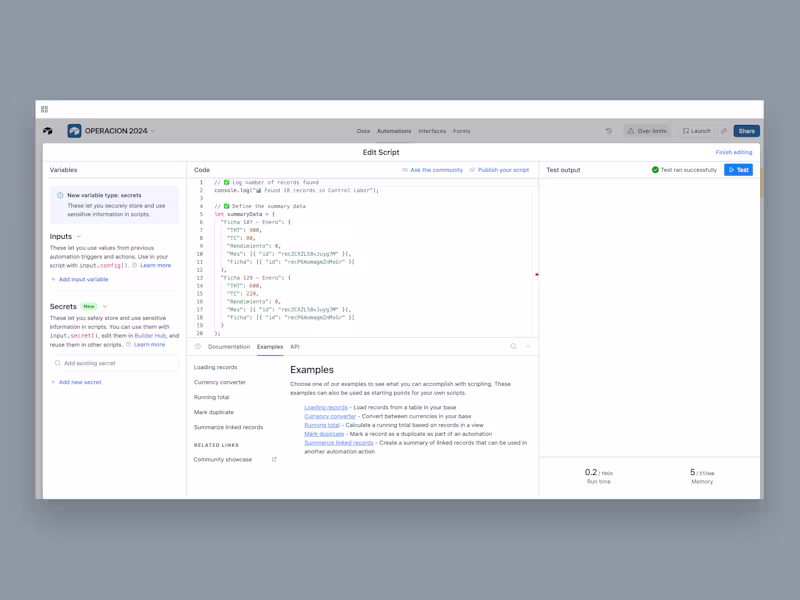Click the info icon in secrets notice
Image resolution: width=800 pixels, height=600 pixels.
(x=60, y=195)
